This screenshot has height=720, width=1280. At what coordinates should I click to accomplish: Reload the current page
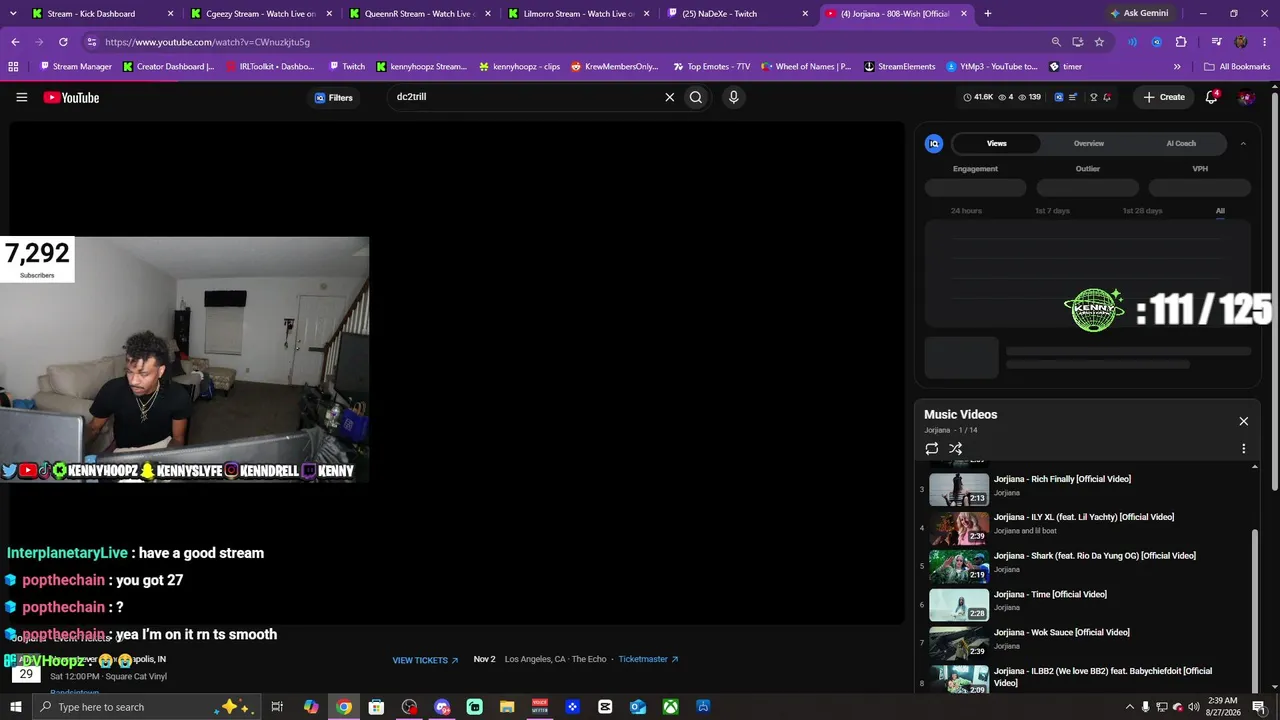(x=63, y=42)
